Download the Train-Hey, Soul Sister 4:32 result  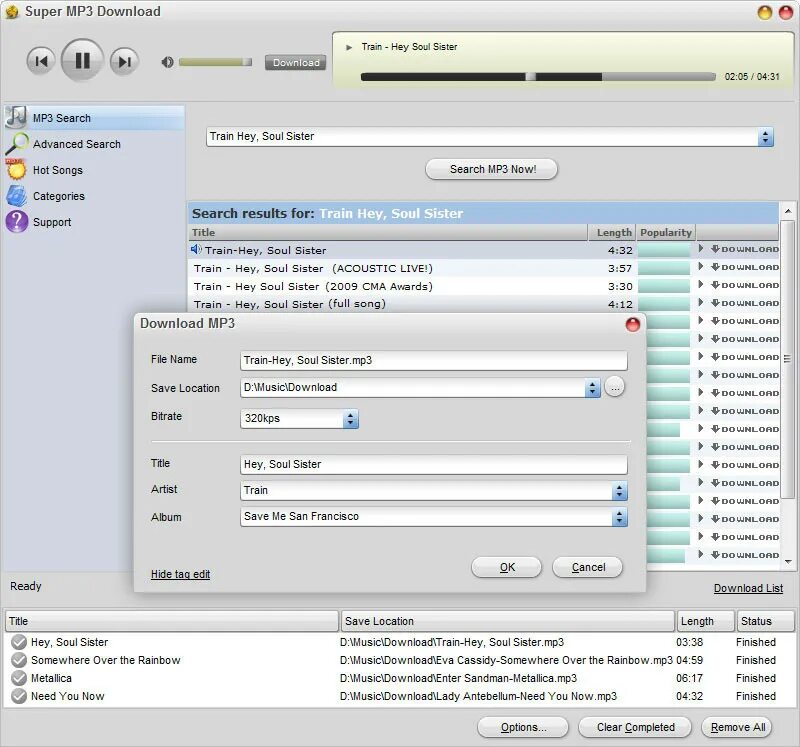pos(745,250)
